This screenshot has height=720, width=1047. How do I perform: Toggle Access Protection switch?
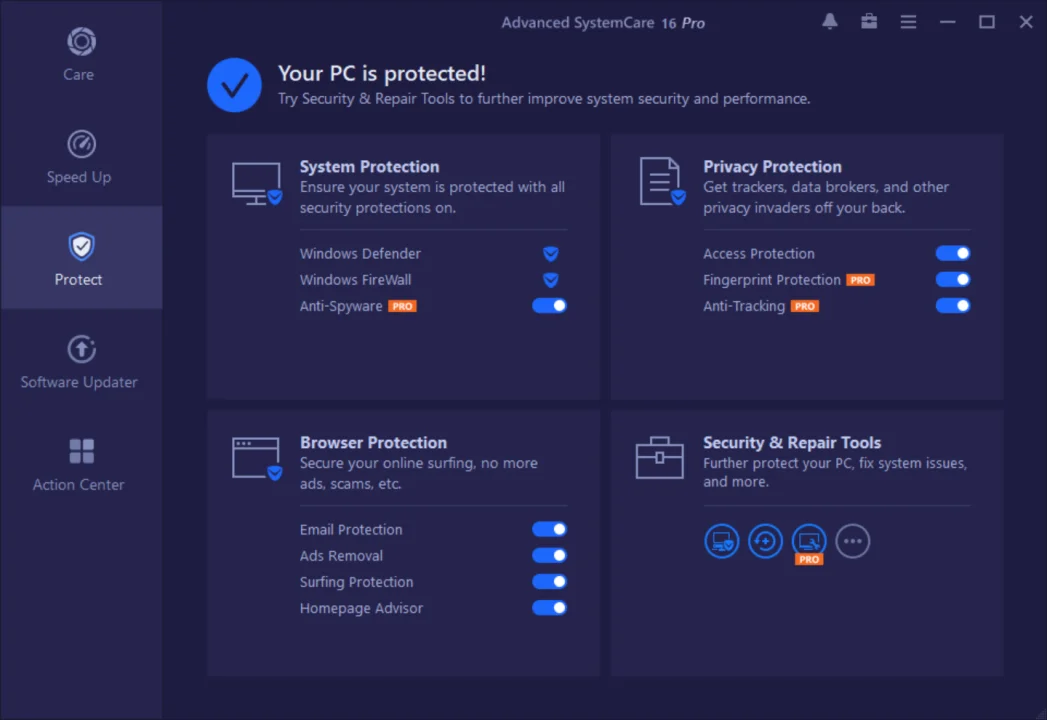[x=953, y=254]
